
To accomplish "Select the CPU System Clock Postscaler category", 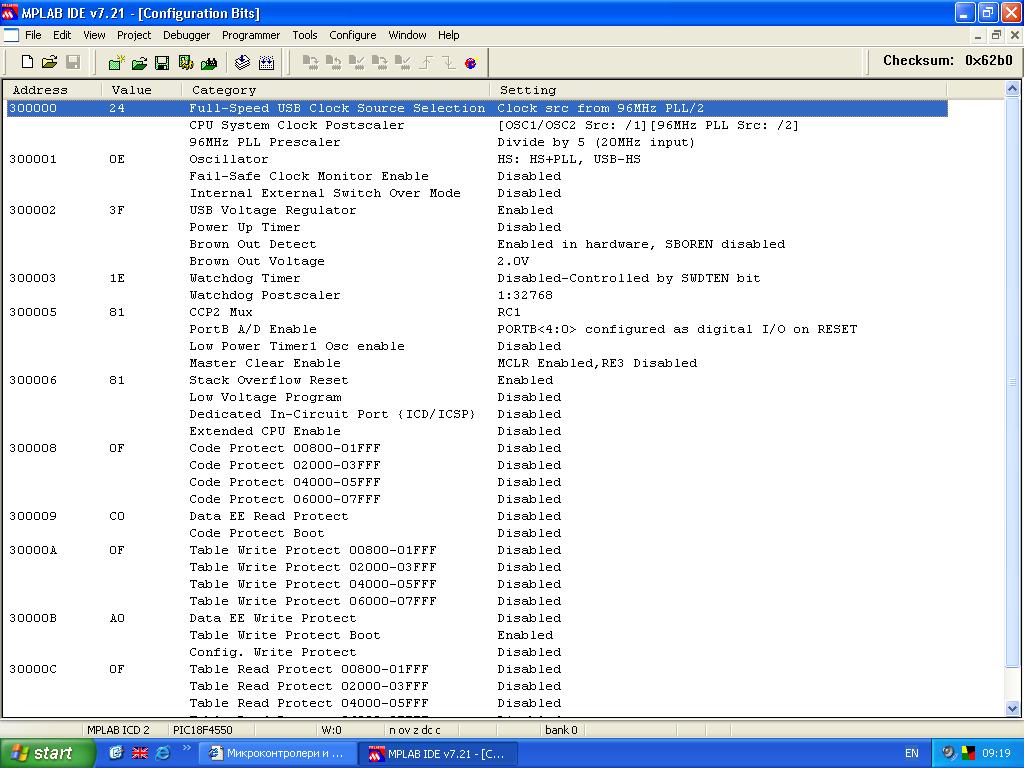I will 296,125.
